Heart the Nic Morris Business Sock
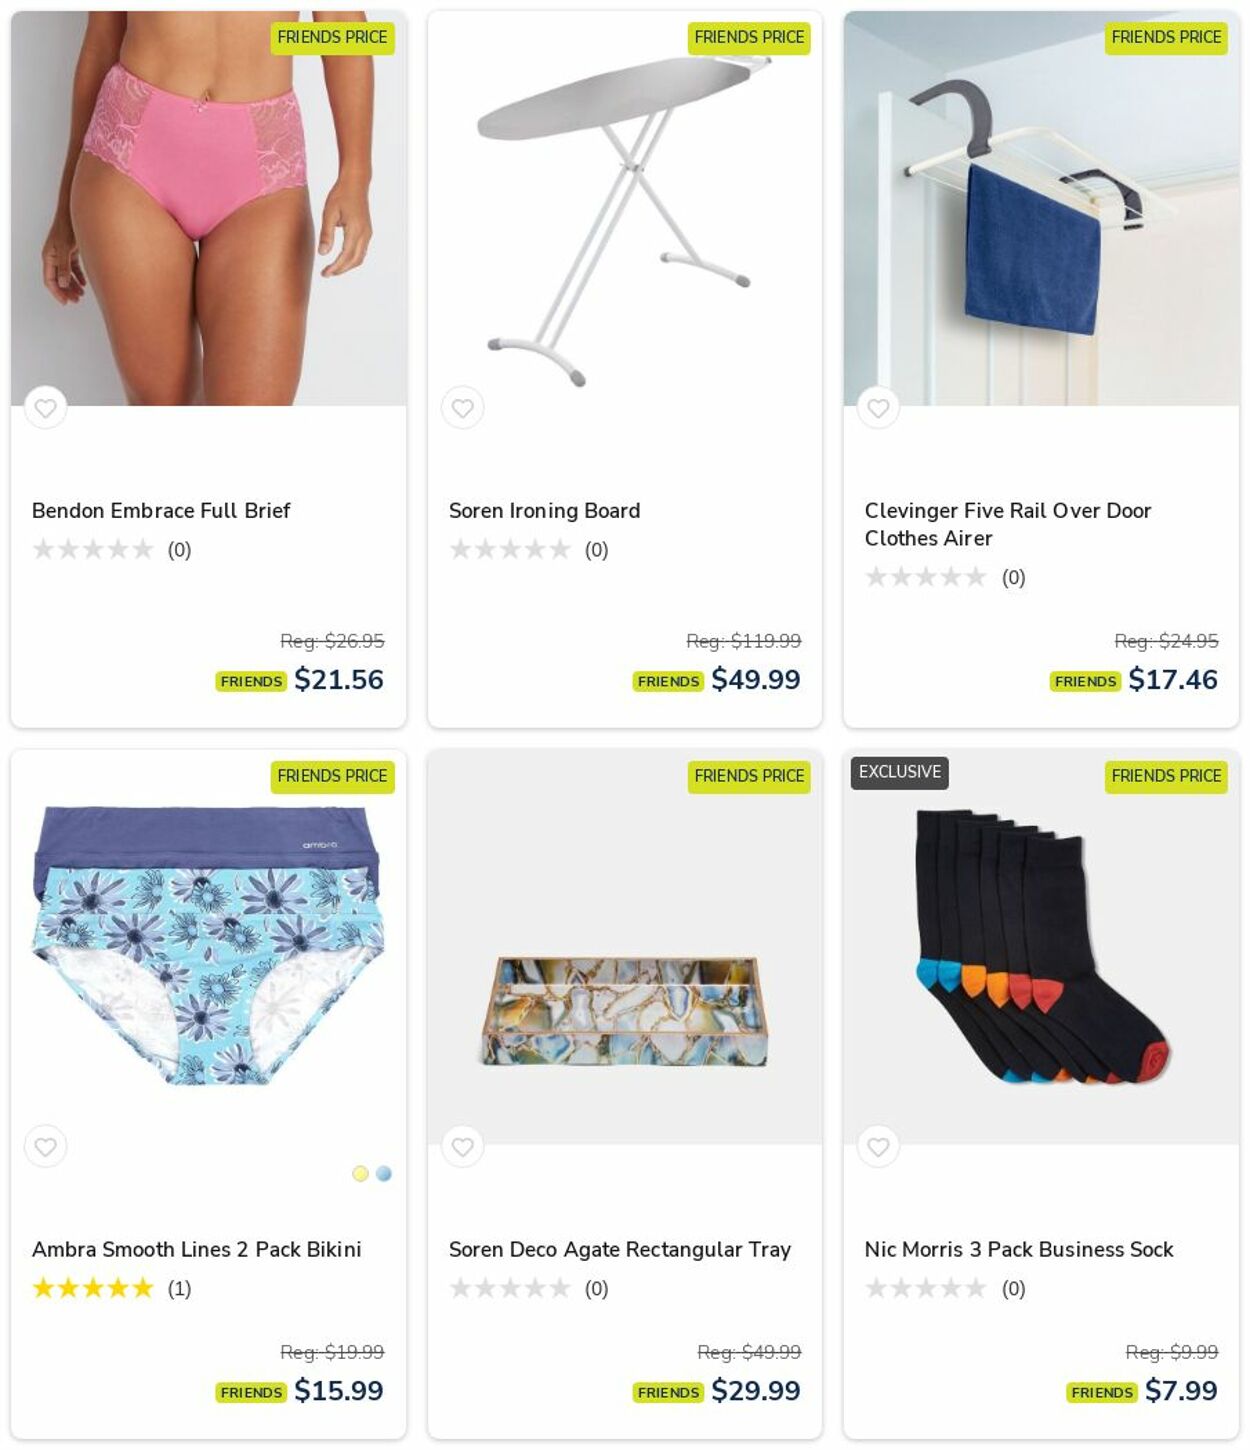Screen dimensions: 1250x1450 tap(878, 1147)
